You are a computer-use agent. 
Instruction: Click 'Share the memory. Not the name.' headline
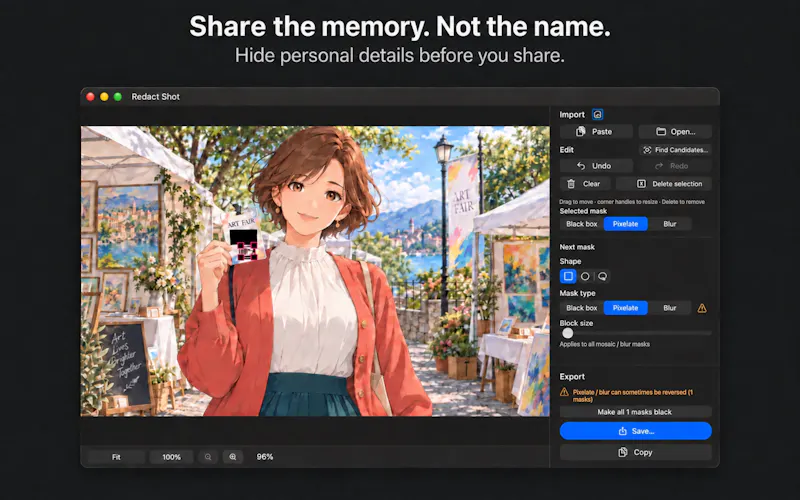coord(399,27)
